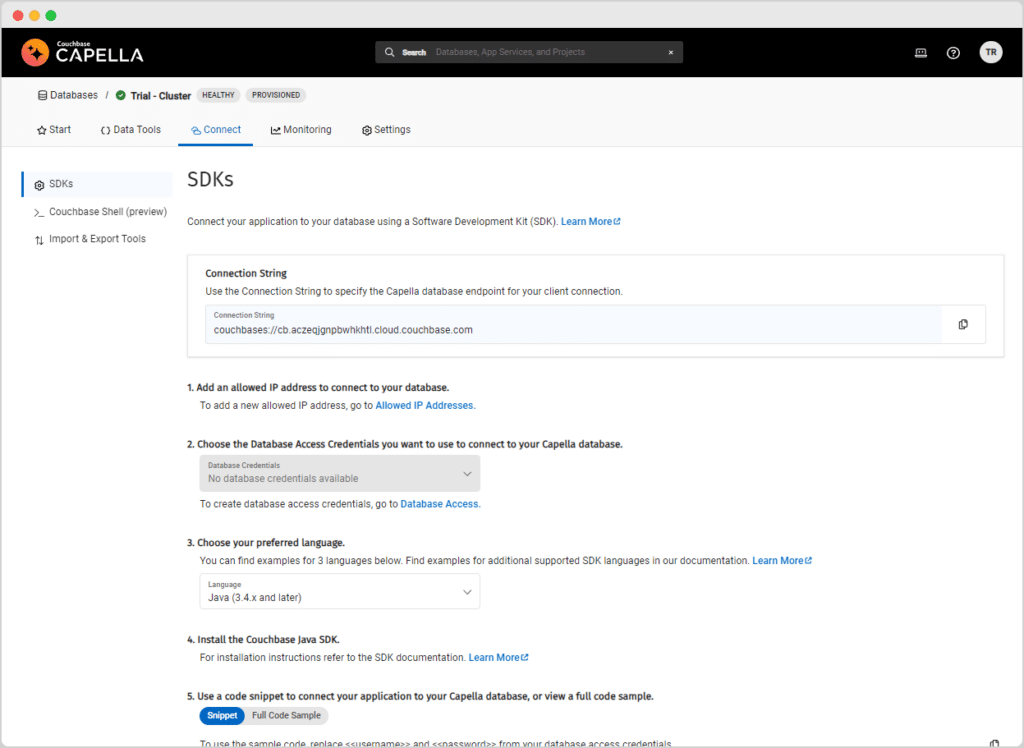Open the Settings tab

(x=386, y=129)
